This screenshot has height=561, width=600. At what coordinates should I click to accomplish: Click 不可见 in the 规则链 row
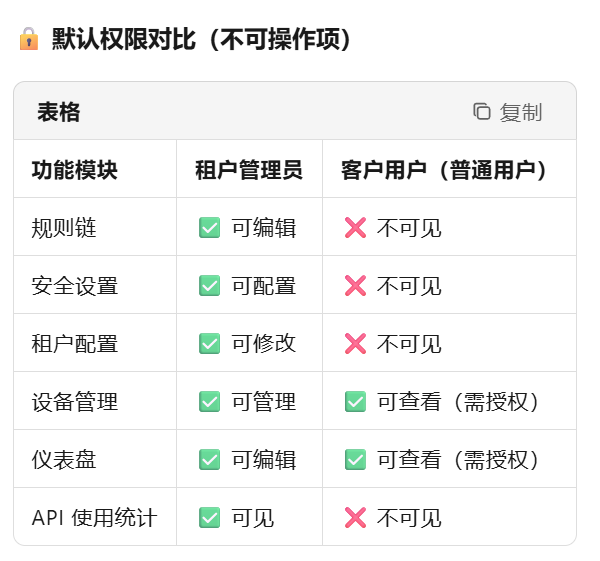pyautogui.click(x=409, y=228)
